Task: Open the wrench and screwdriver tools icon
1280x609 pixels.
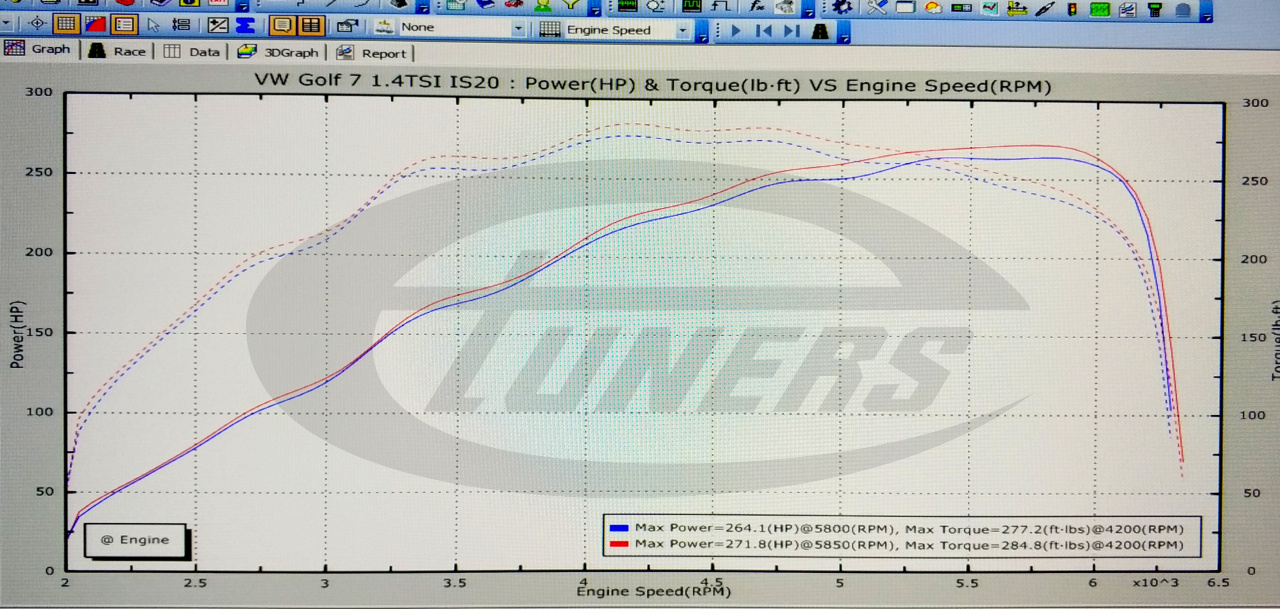Action: pos(877,8)
